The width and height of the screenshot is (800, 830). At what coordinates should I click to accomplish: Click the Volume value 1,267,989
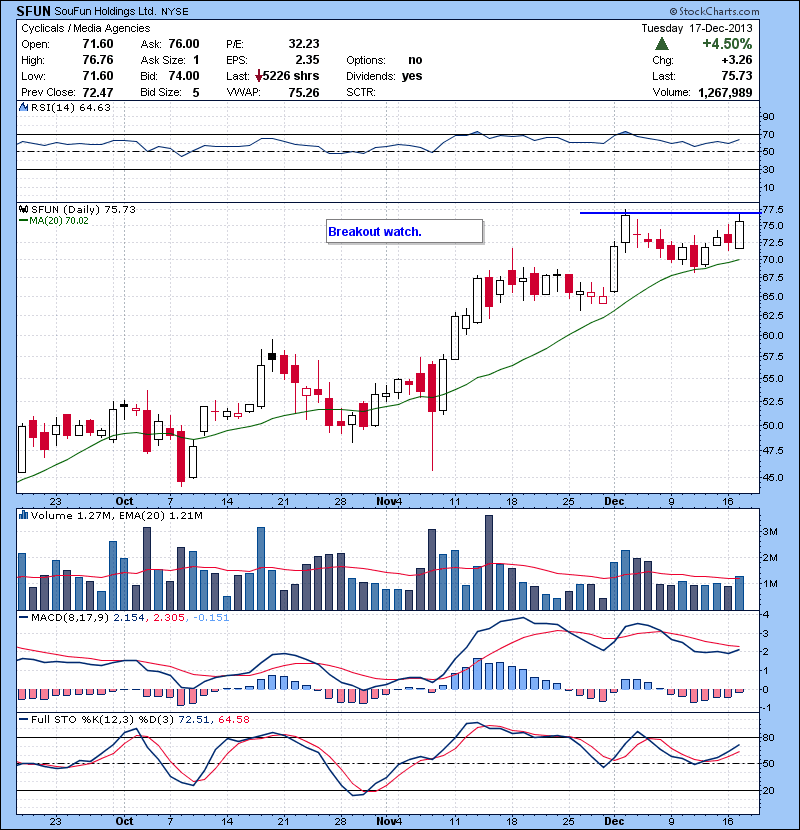coord(725,93)
